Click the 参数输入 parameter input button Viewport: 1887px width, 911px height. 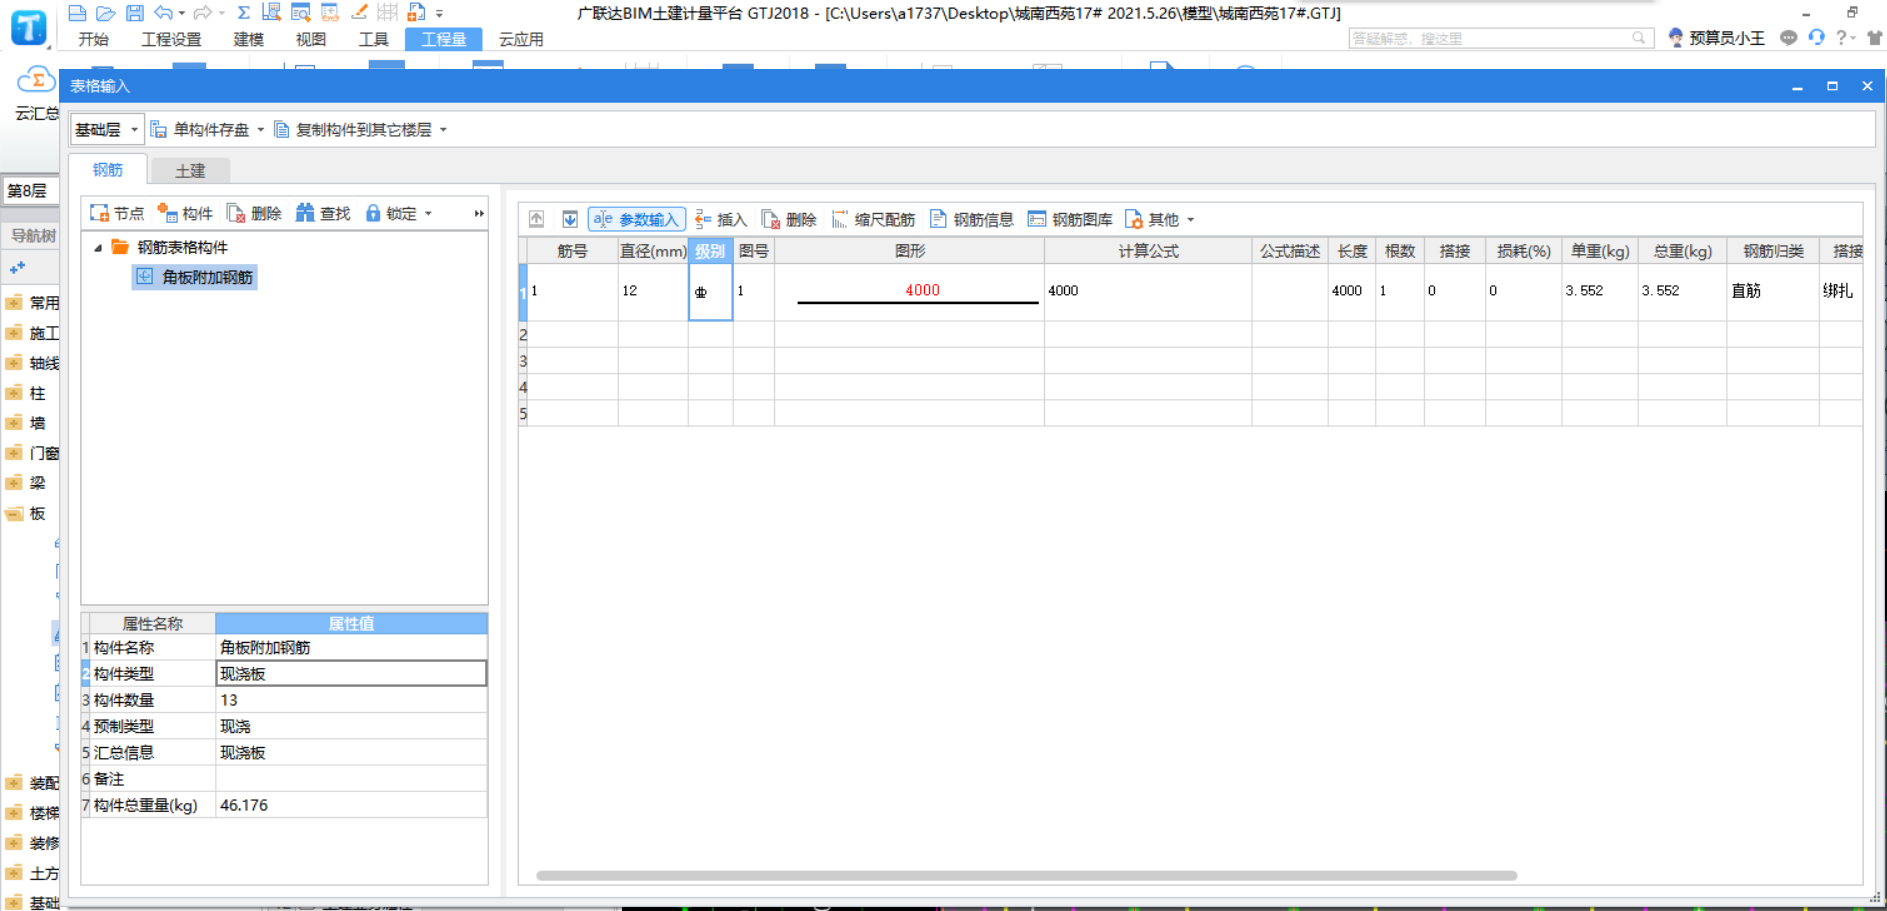click(636, 219)
